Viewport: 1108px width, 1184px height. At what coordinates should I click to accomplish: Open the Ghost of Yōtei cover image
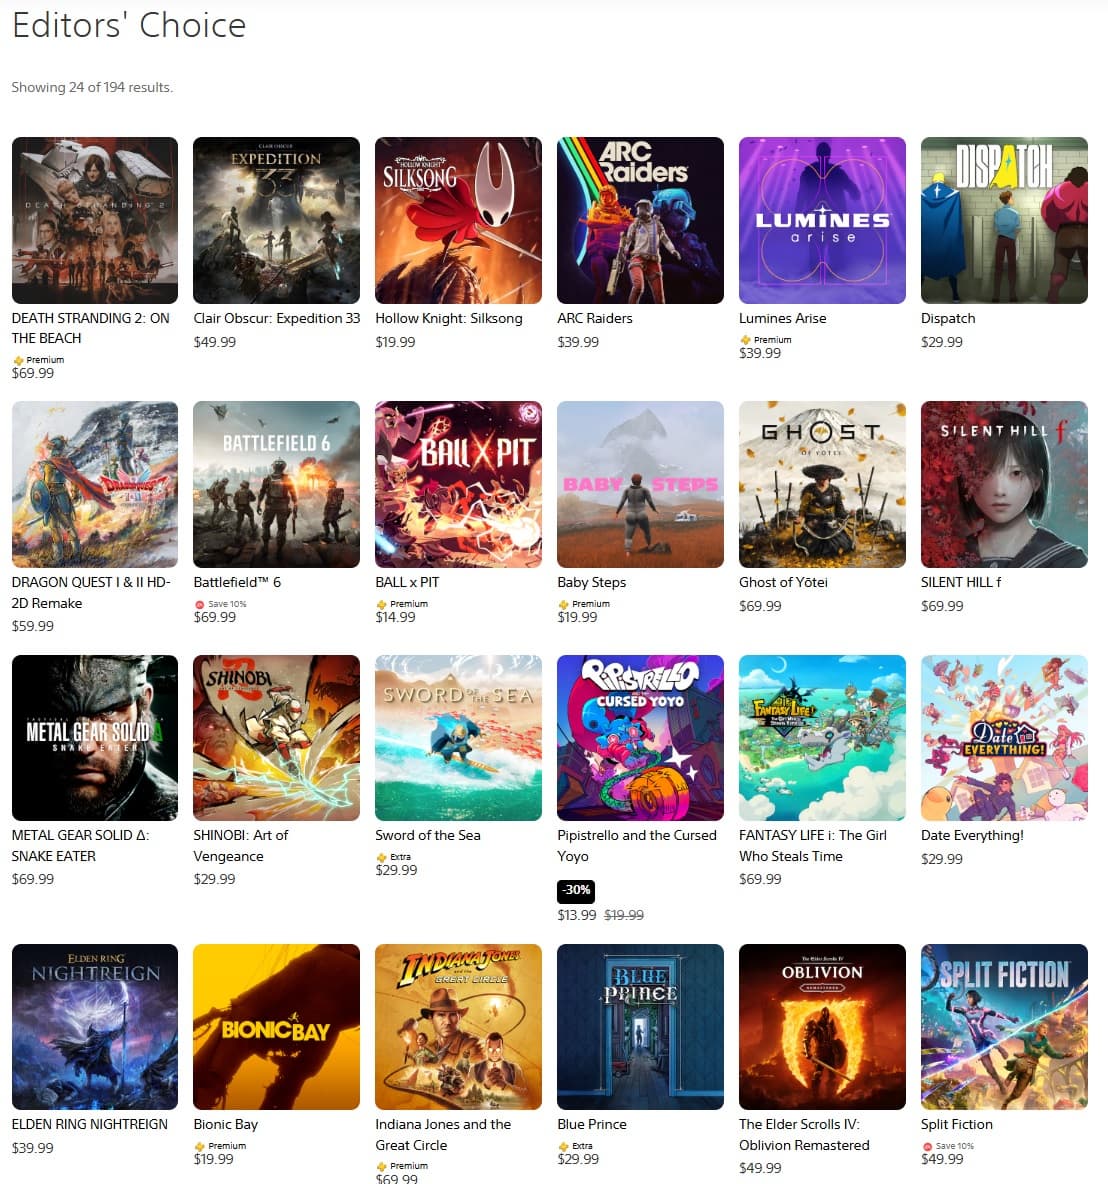pyautogui.click(x=823, y=484)
